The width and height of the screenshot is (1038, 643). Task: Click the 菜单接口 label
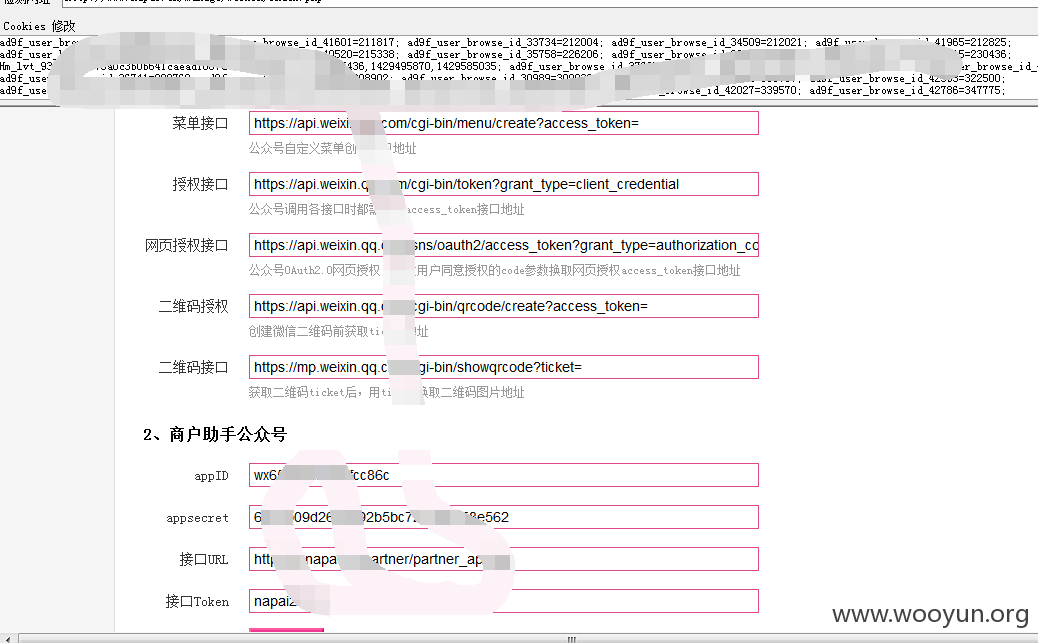pos(200,123)
